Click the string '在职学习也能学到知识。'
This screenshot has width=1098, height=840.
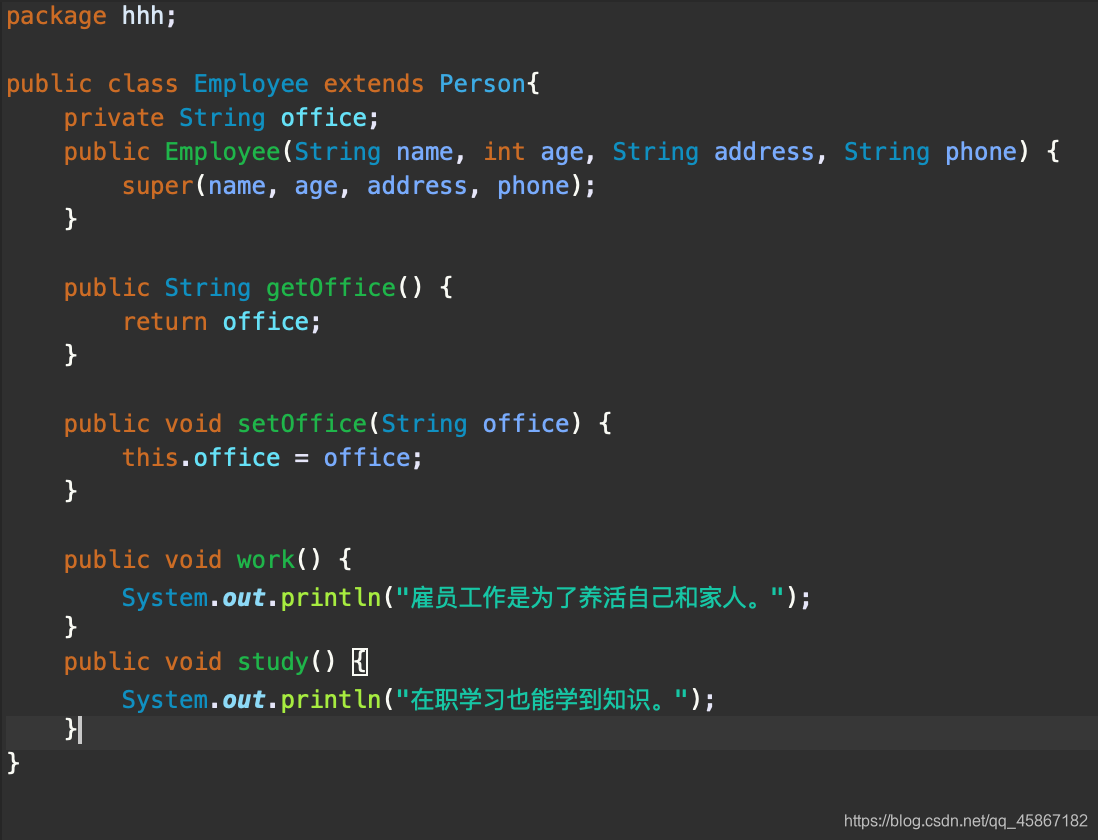[x=542, y=699]
